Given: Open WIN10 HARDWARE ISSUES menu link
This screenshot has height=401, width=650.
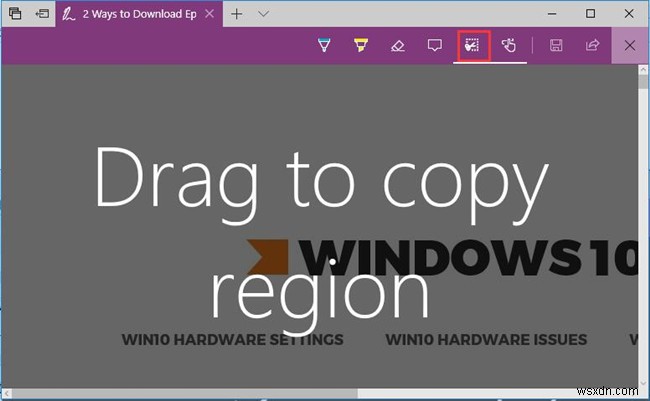Looking at the screenshot, I should (x=486, y=340).
